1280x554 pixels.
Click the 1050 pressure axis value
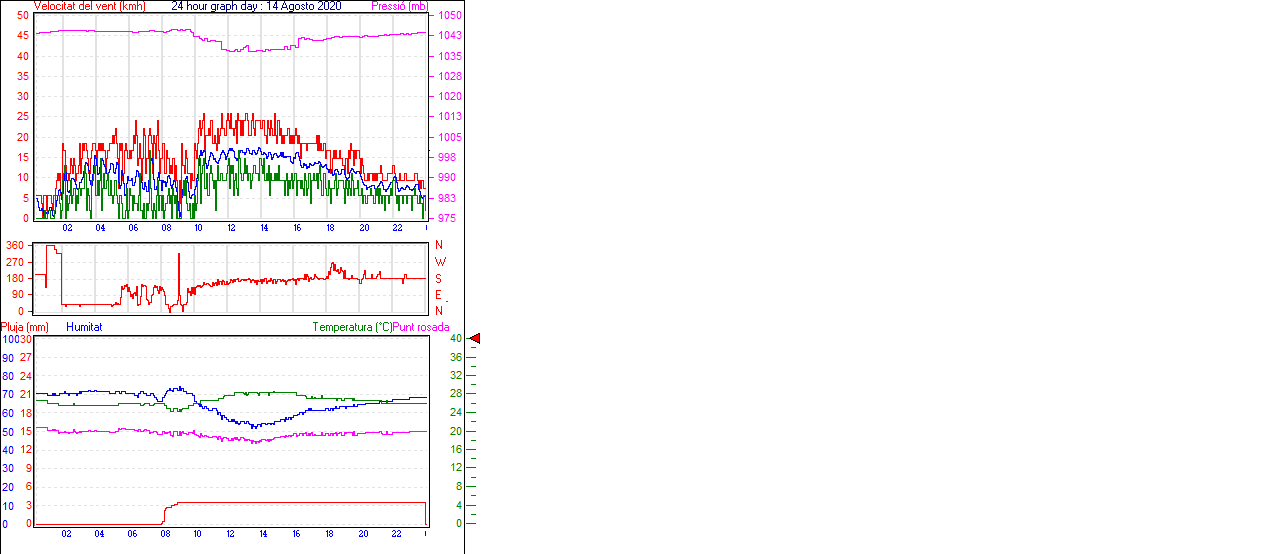click(449, 16)
